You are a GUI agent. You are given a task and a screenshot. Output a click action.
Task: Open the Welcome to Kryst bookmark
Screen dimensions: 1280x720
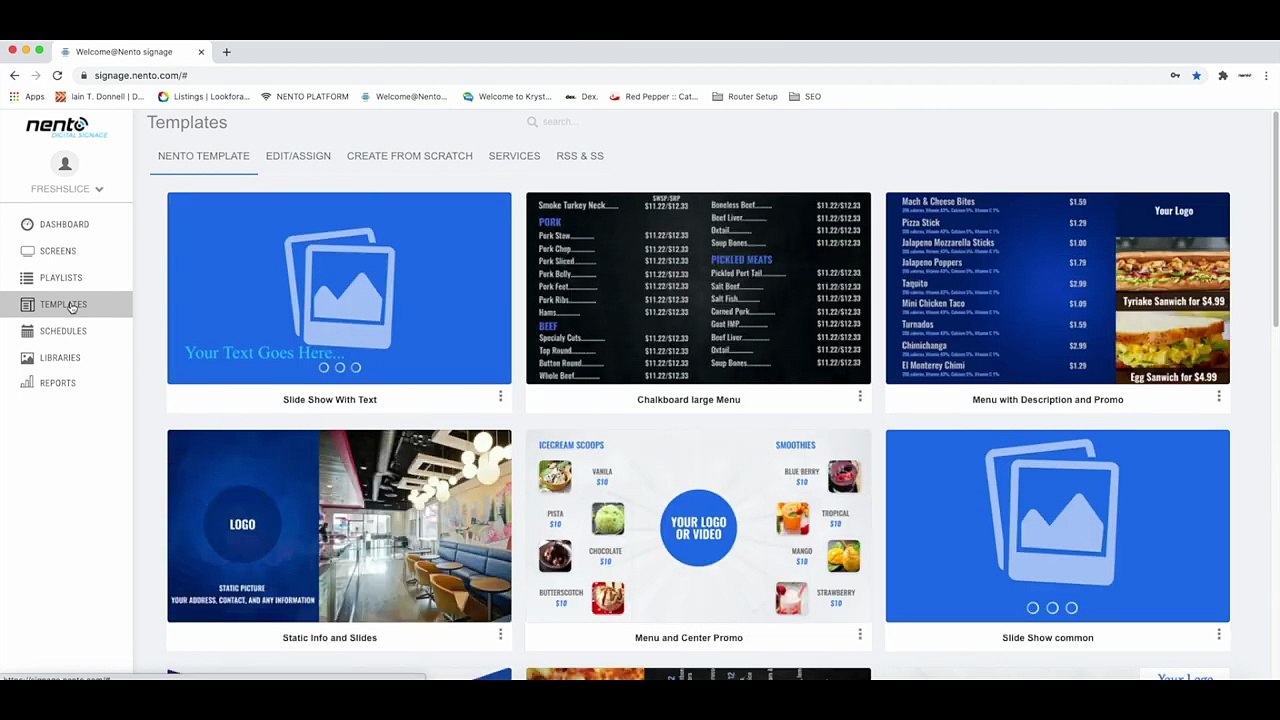(x=507, y=97)
